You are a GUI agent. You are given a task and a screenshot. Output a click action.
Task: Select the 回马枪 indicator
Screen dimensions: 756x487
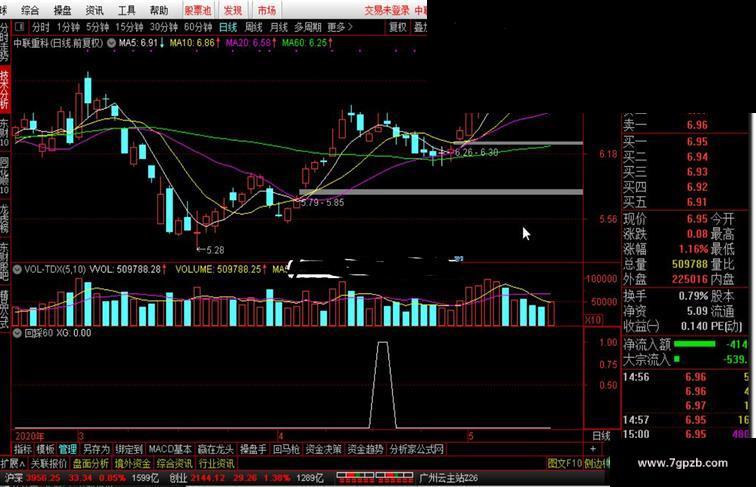click(286, 449)
